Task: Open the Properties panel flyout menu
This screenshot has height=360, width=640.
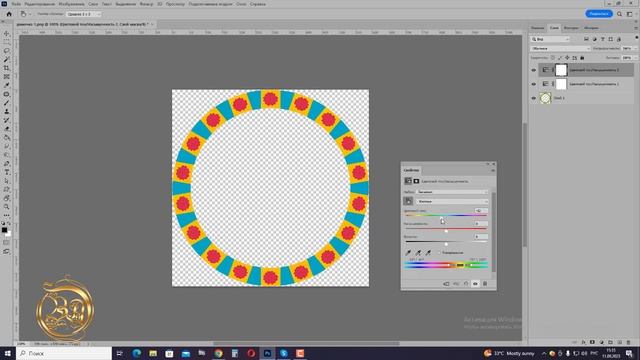Action: pos(493,170)
